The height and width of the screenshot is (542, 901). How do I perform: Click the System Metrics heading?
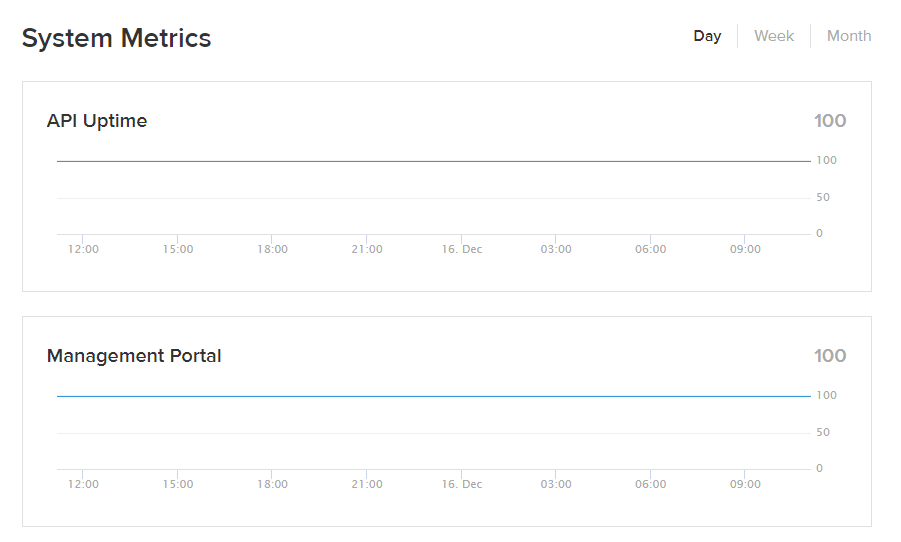116,38
